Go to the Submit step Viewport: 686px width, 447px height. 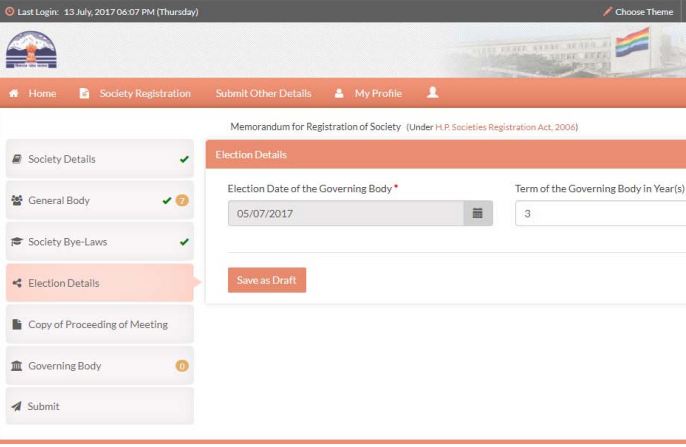coord(100,406)
